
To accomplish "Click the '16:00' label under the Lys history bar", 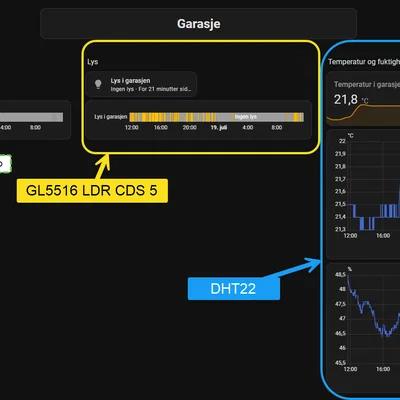I will [161, 128].
